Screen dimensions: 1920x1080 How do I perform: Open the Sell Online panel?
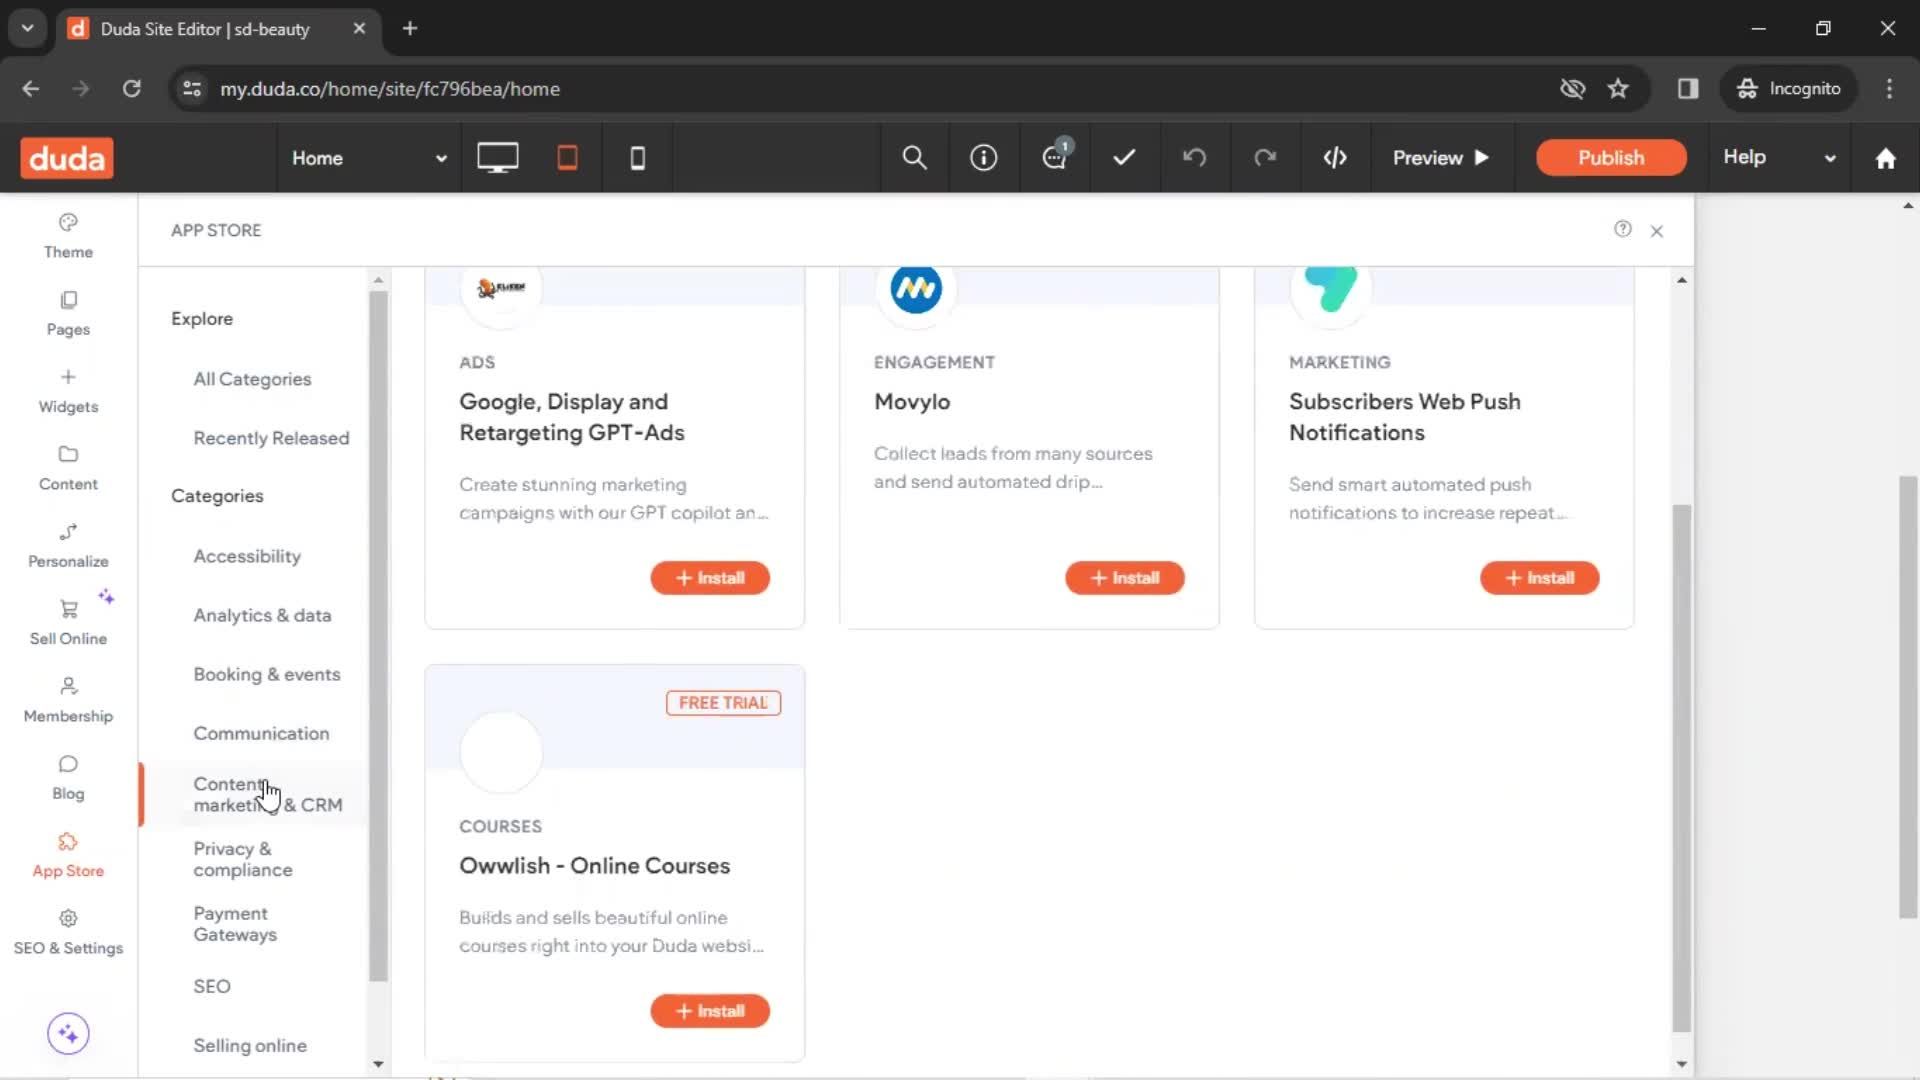[68, 622]
